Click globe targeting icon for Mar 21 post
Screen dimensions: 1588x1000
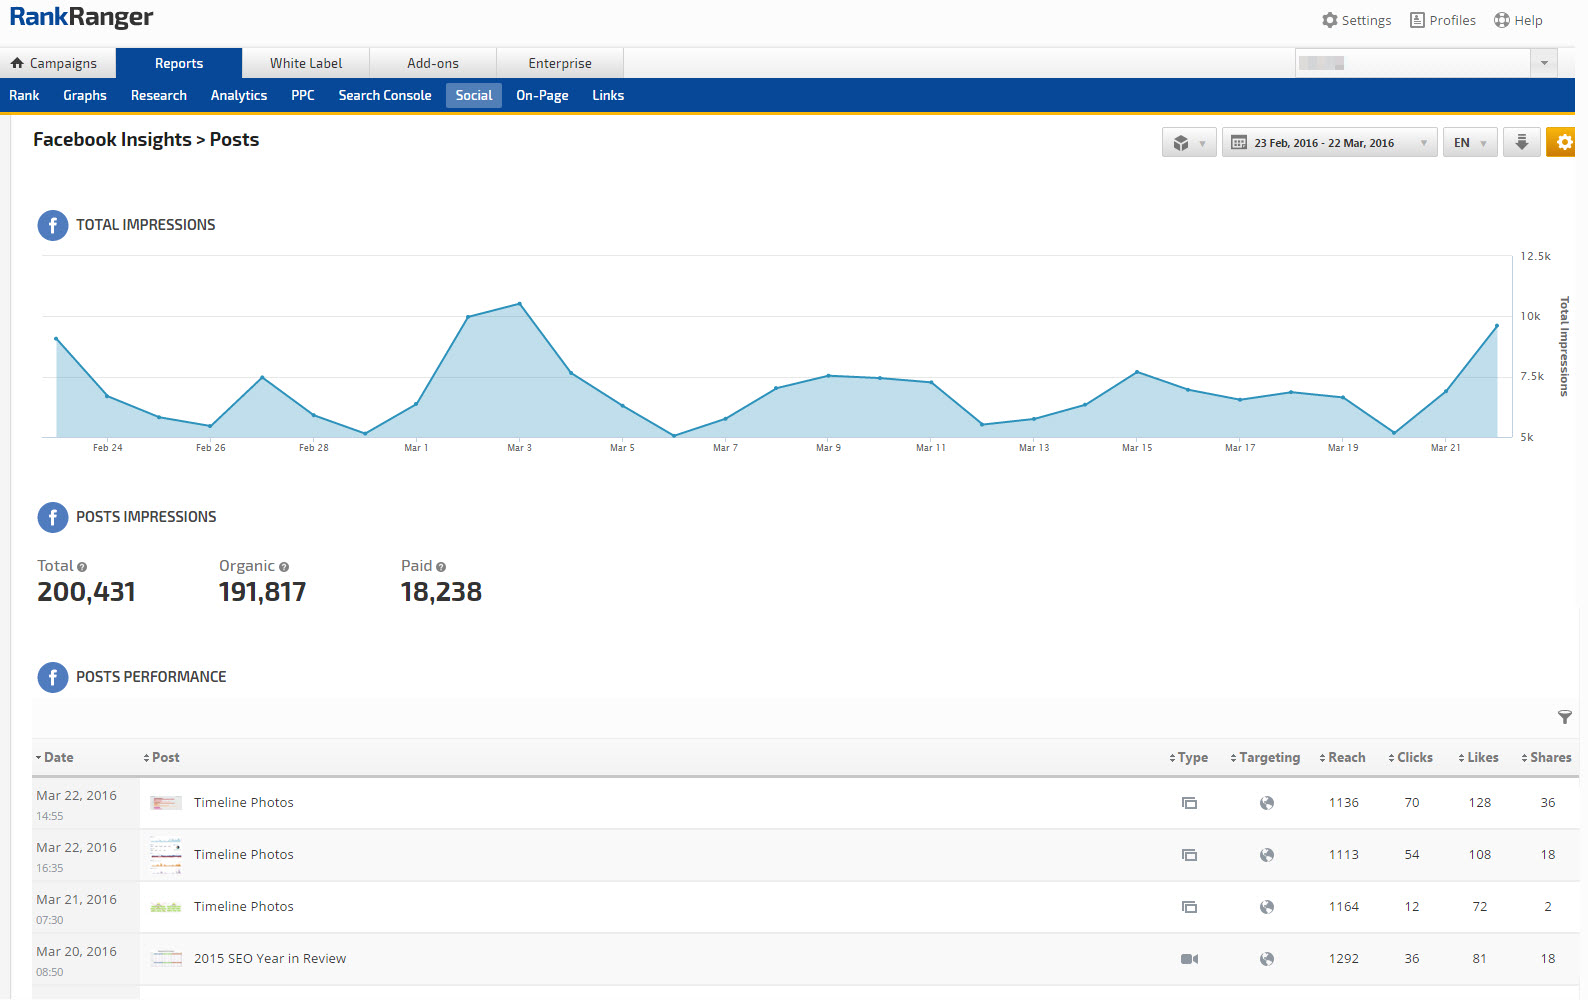tap(1266, 907)
